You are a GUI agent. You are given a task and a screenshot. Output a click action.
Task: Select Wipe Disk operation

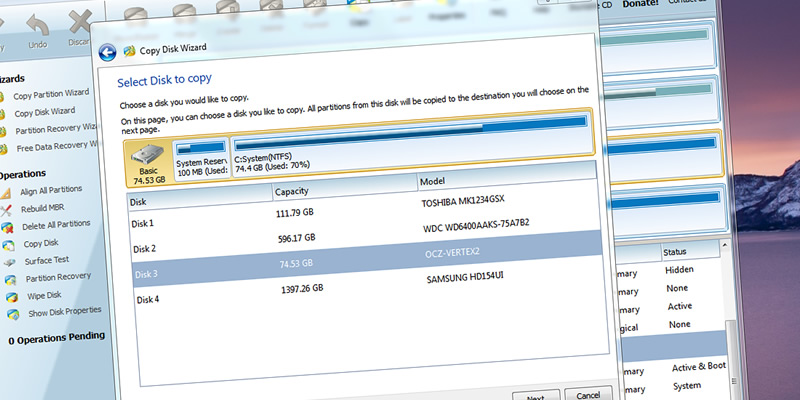[44, 295]
